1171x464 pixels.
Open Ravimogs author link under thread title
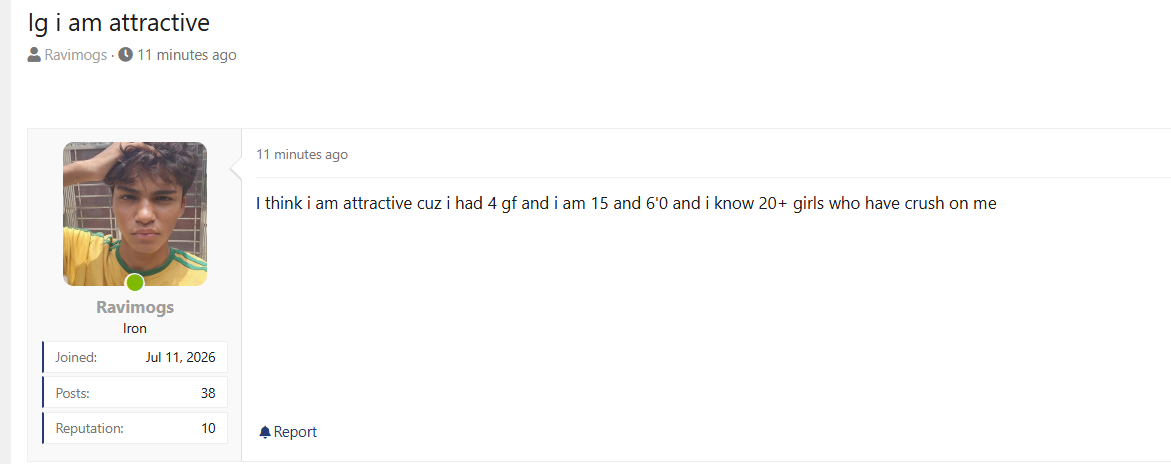(x=75, y=55)
